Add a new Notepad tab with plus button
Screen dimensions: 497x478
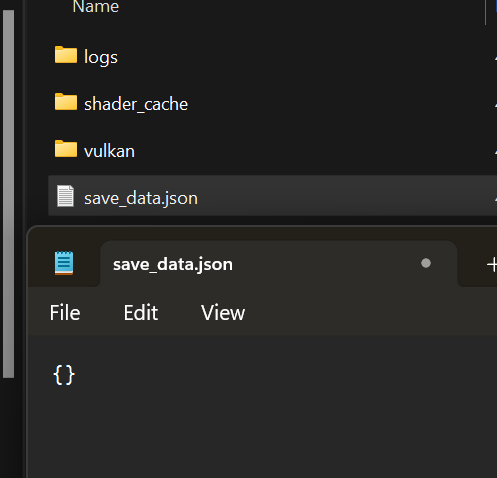click(492, 265)
